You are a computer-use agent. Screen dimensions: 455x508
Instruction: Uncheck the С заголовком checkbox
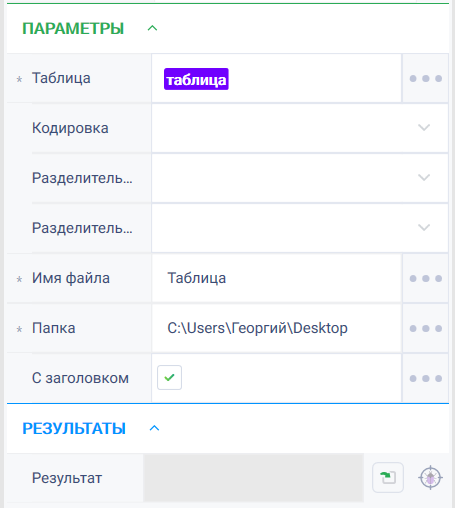point(169,378)
